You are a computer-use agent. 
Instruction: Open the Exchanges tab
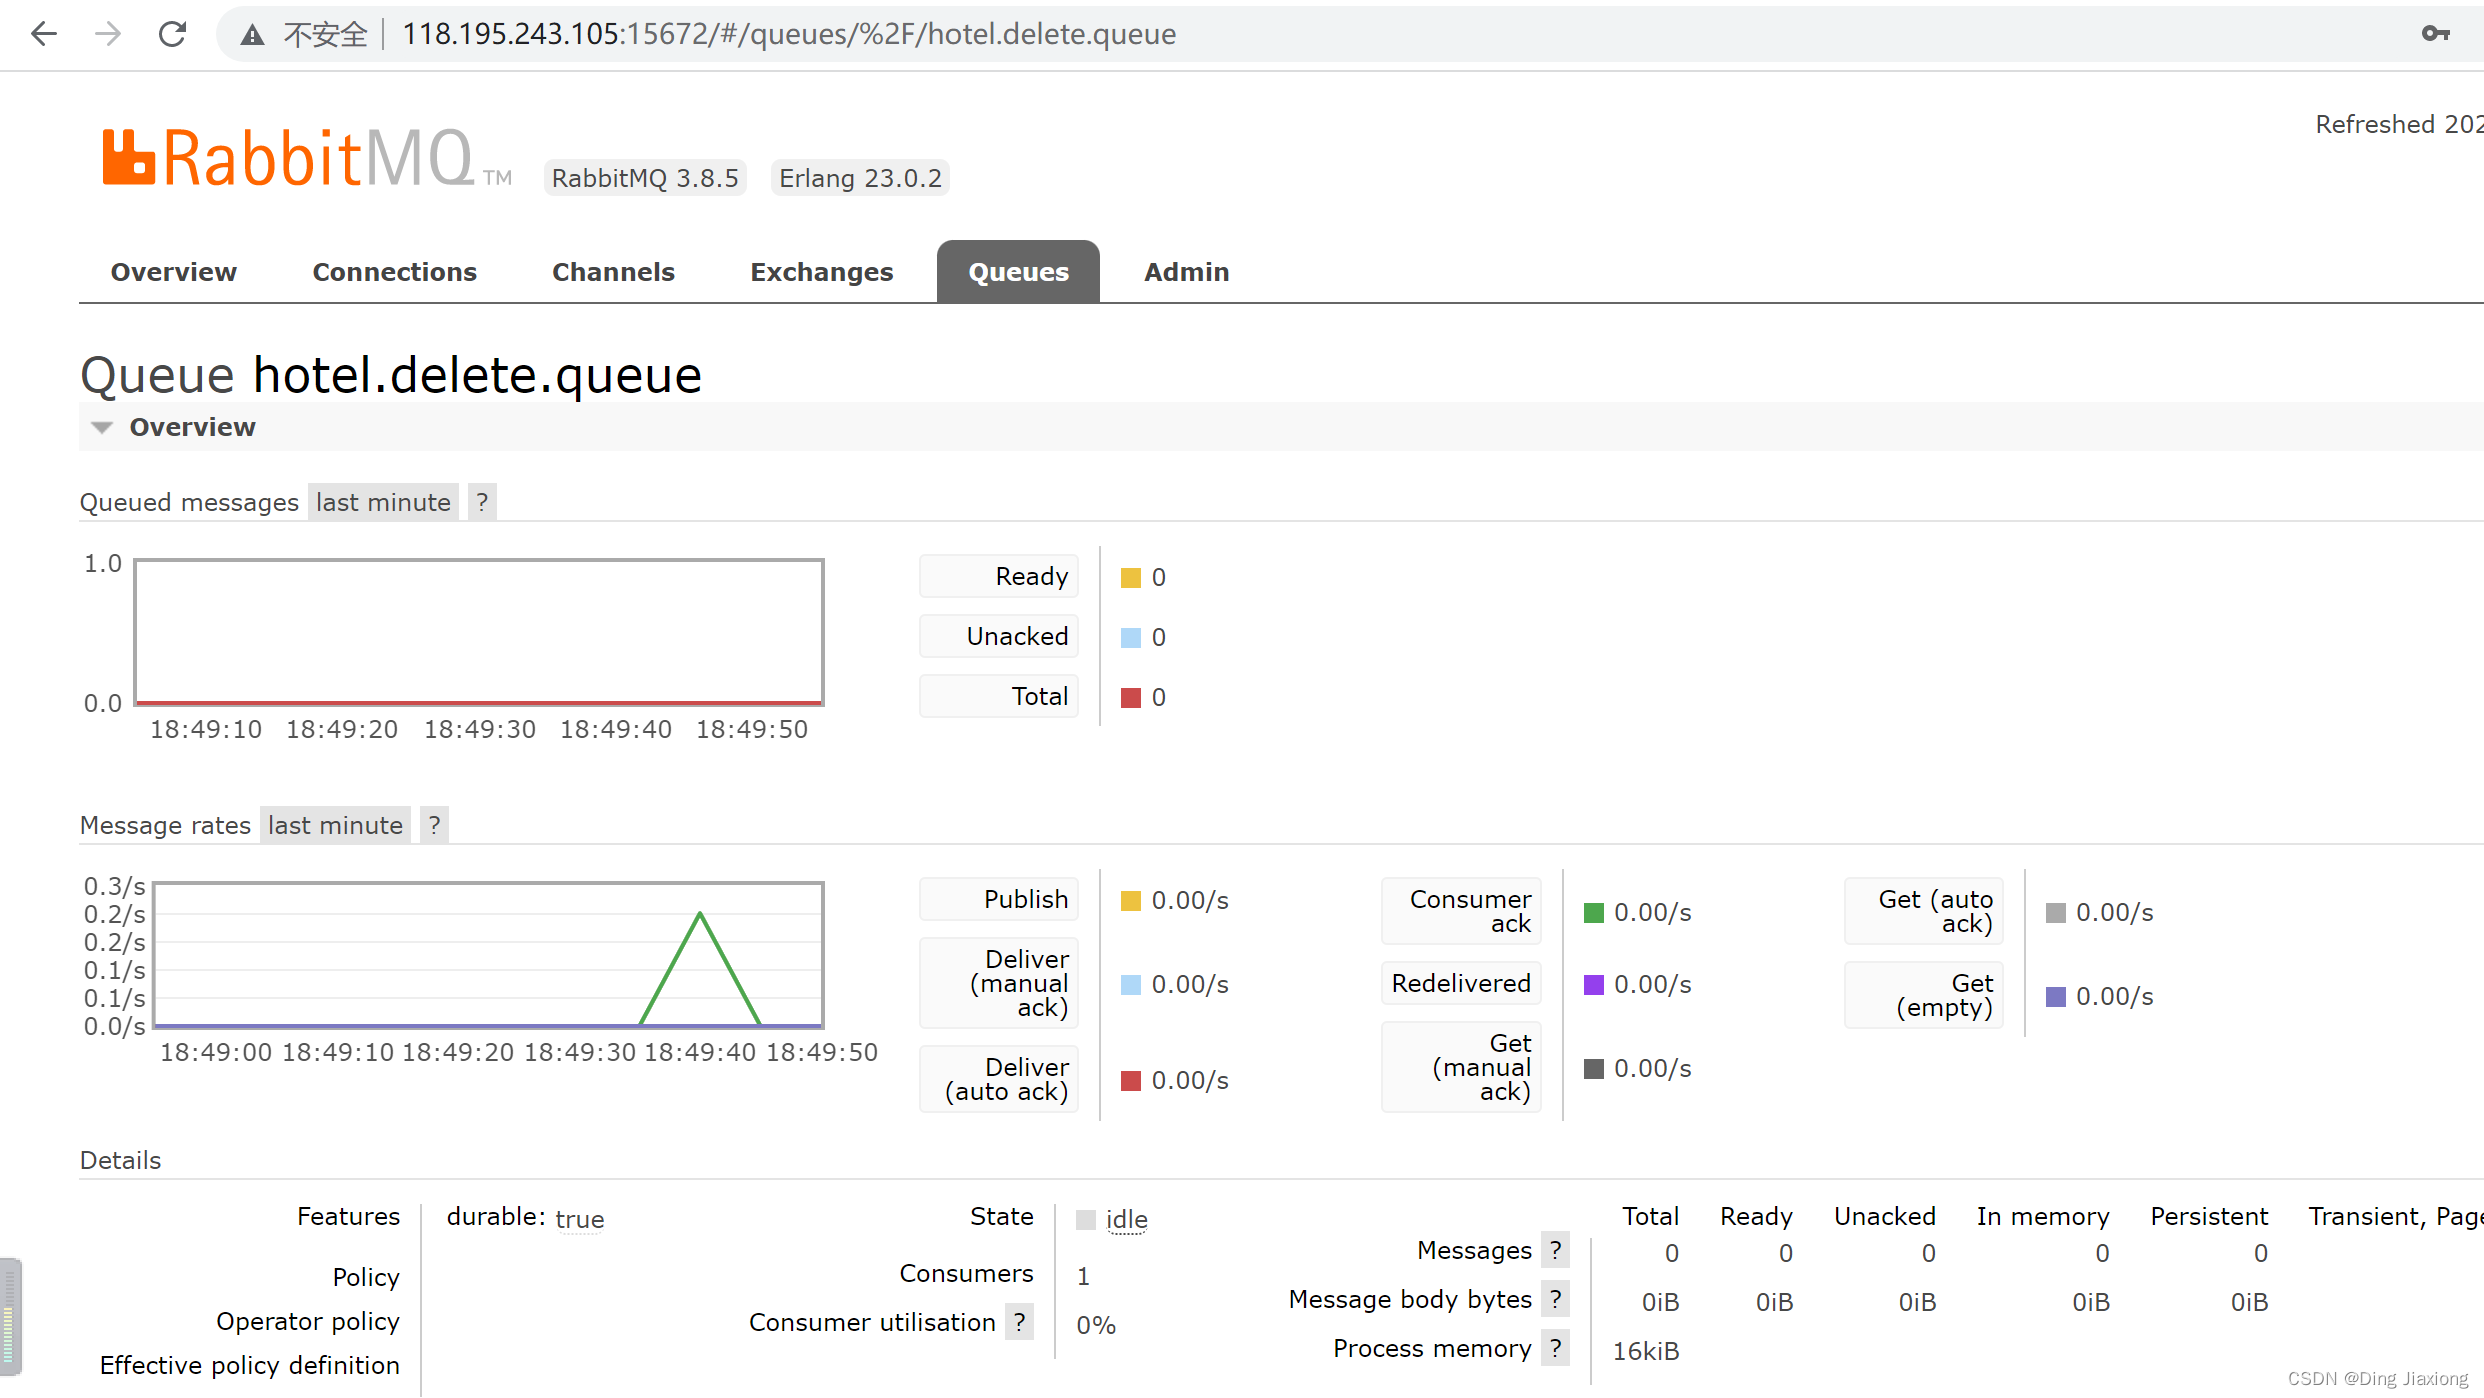coord(821,272)
